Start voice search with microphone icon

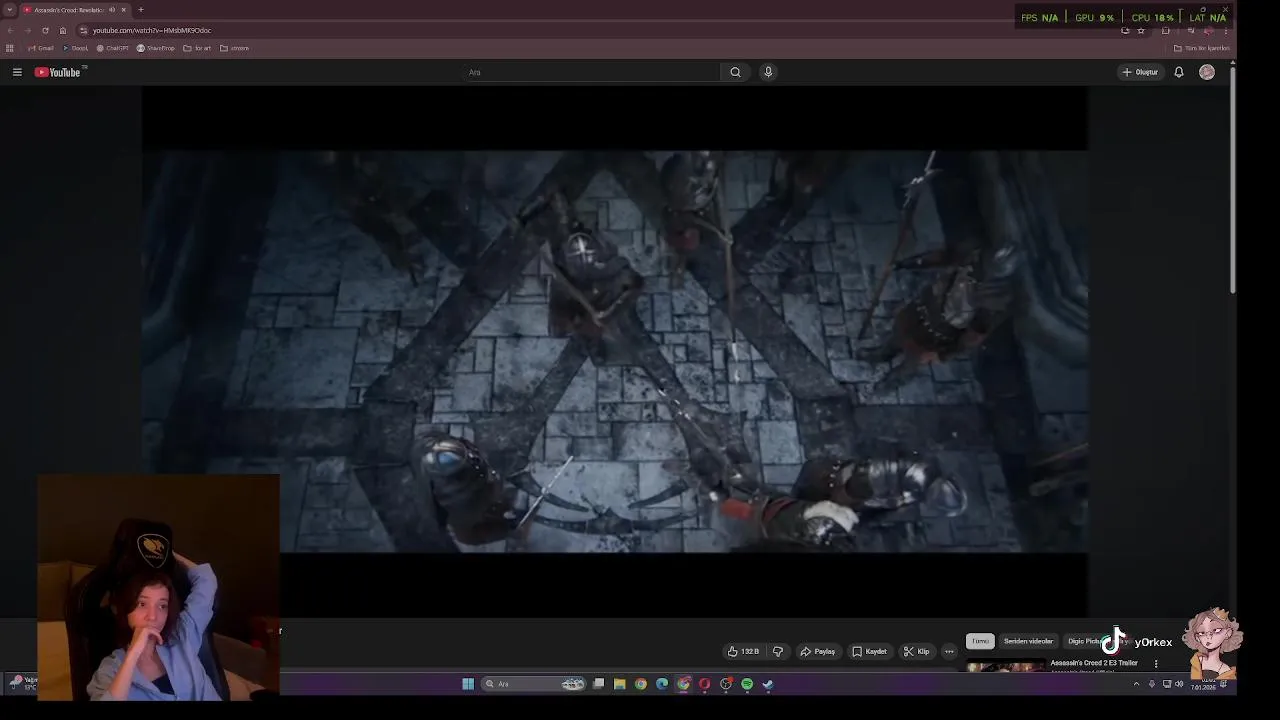(768, 72)
